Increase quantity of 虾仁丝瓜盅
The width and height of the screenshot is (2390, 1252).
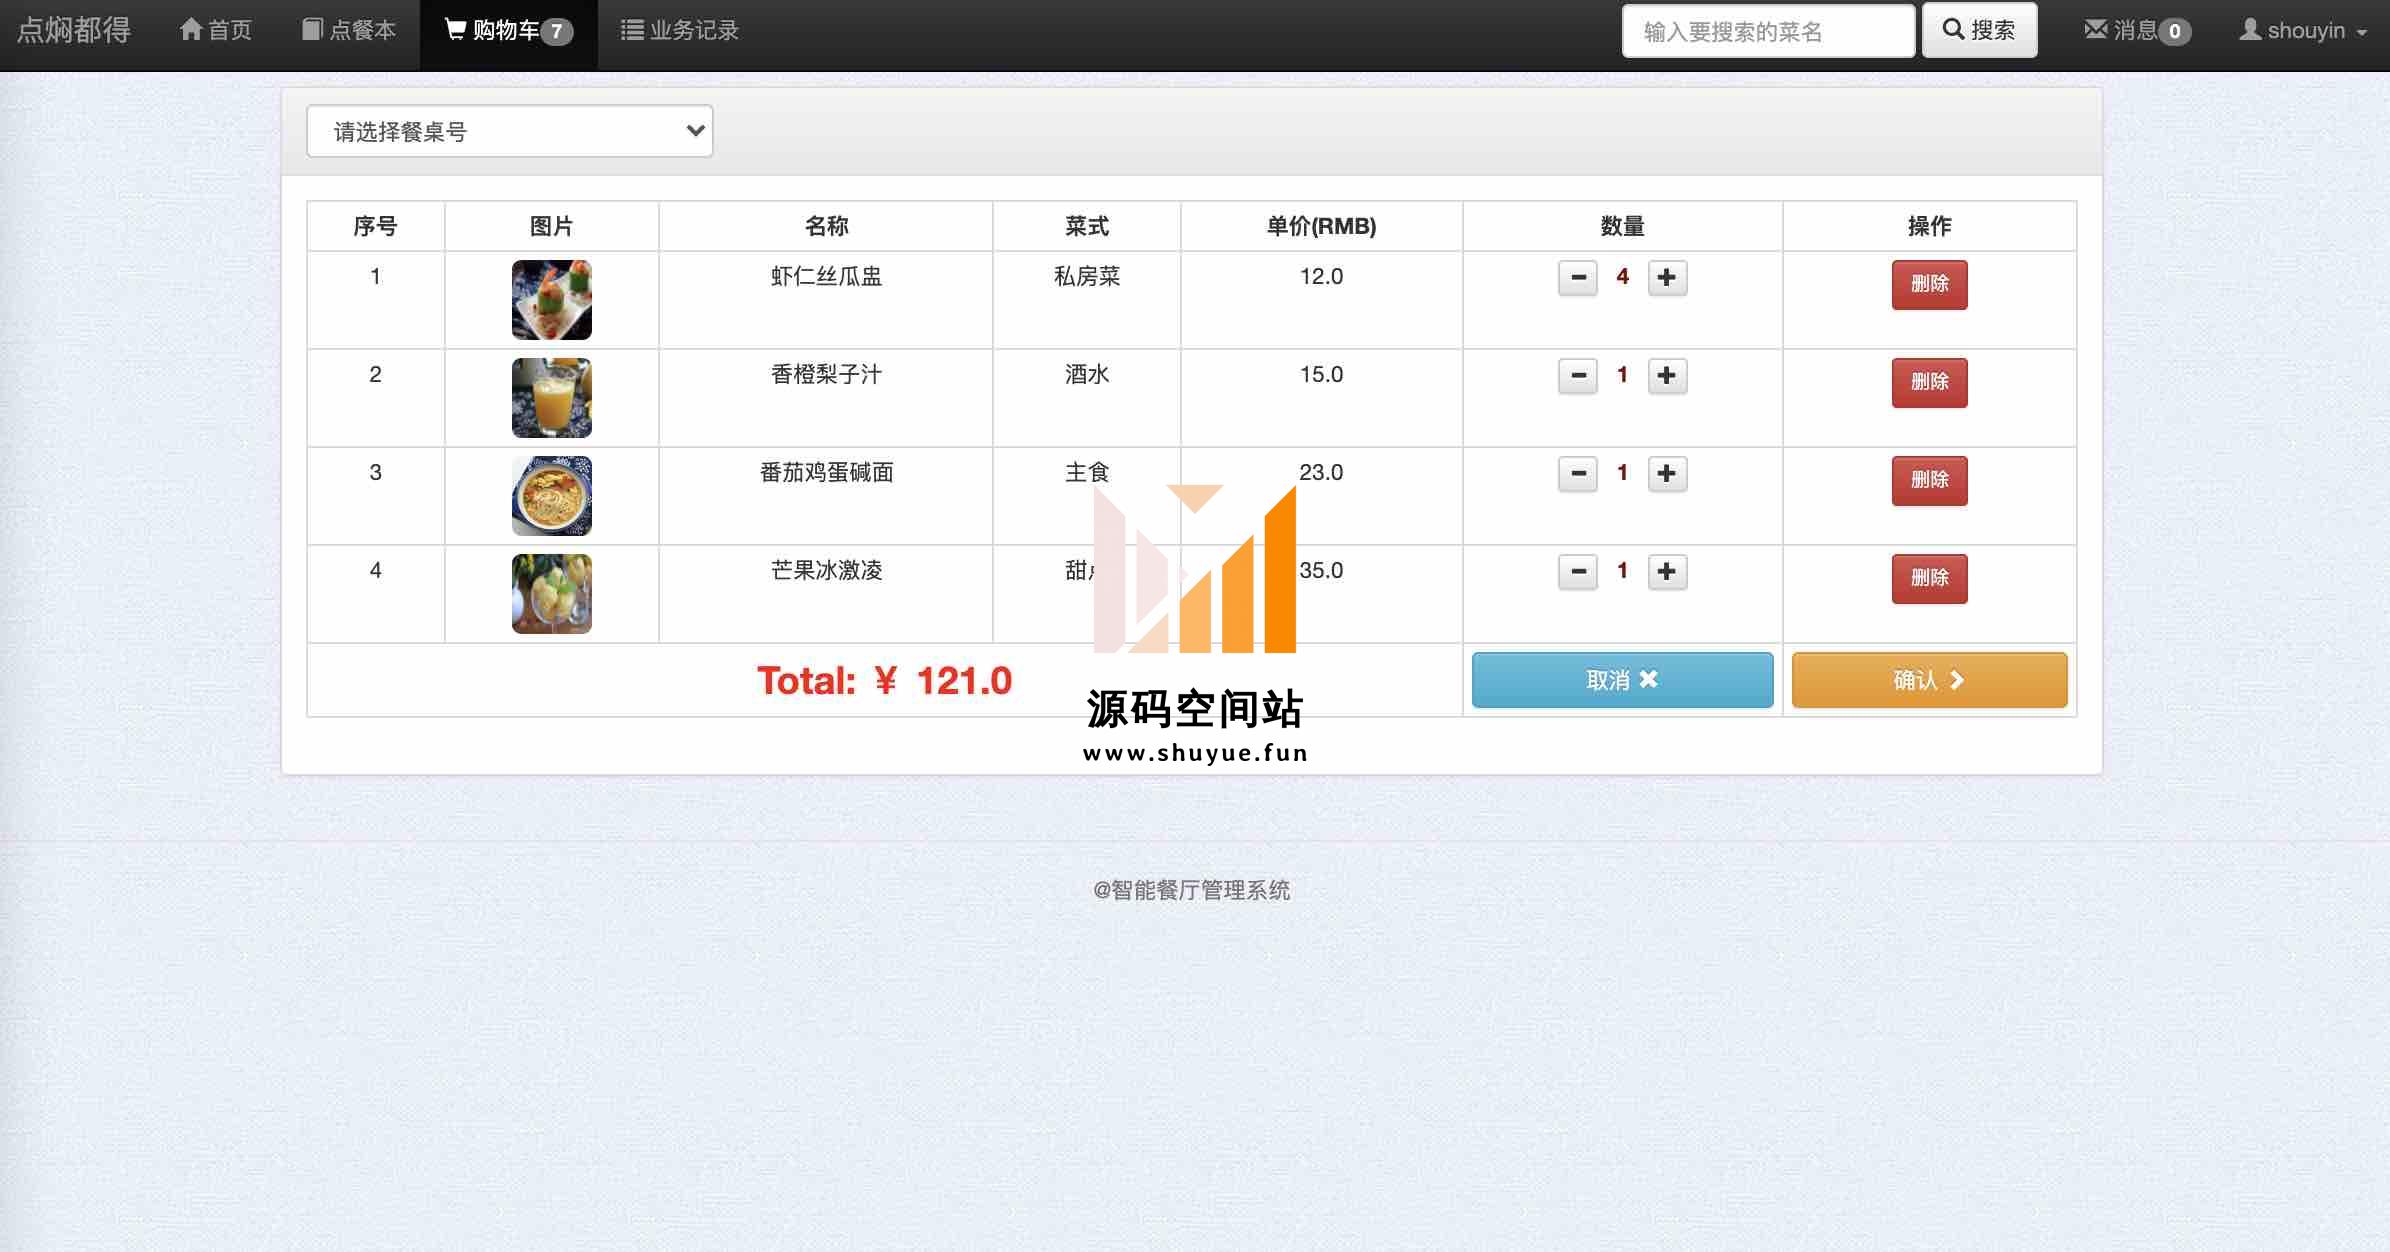coord(1667,278)
